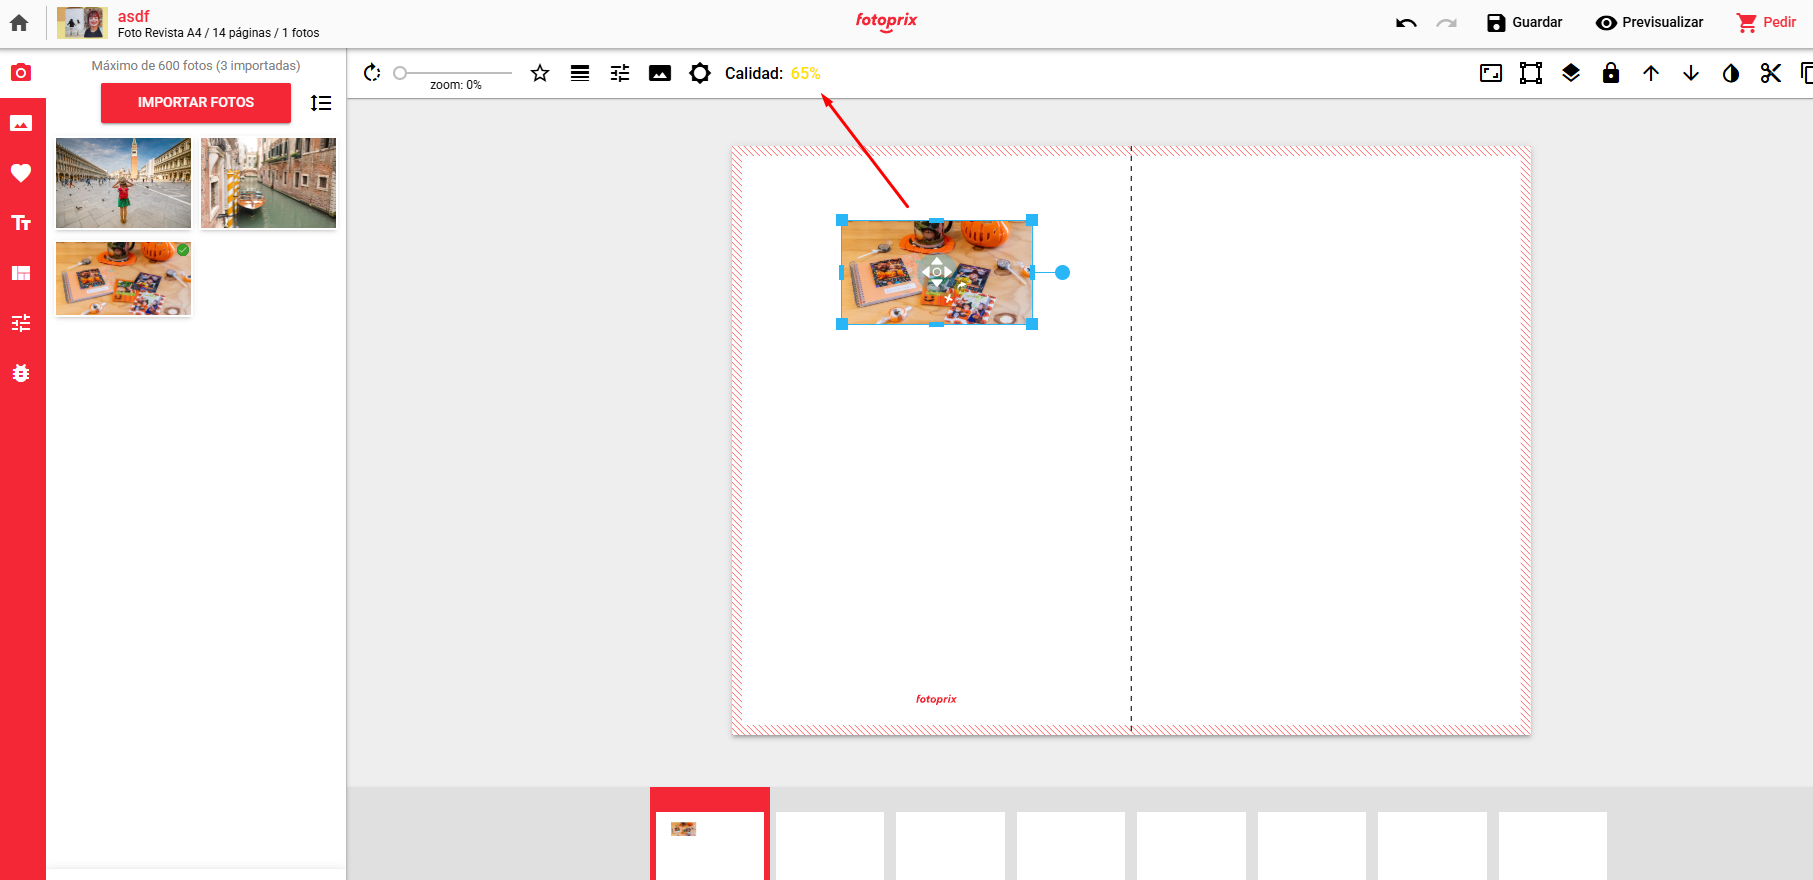Click the transform bounding box icon
Image resolution: width=1813 pixels, height=880 pixels.
tap(1531, 73)
